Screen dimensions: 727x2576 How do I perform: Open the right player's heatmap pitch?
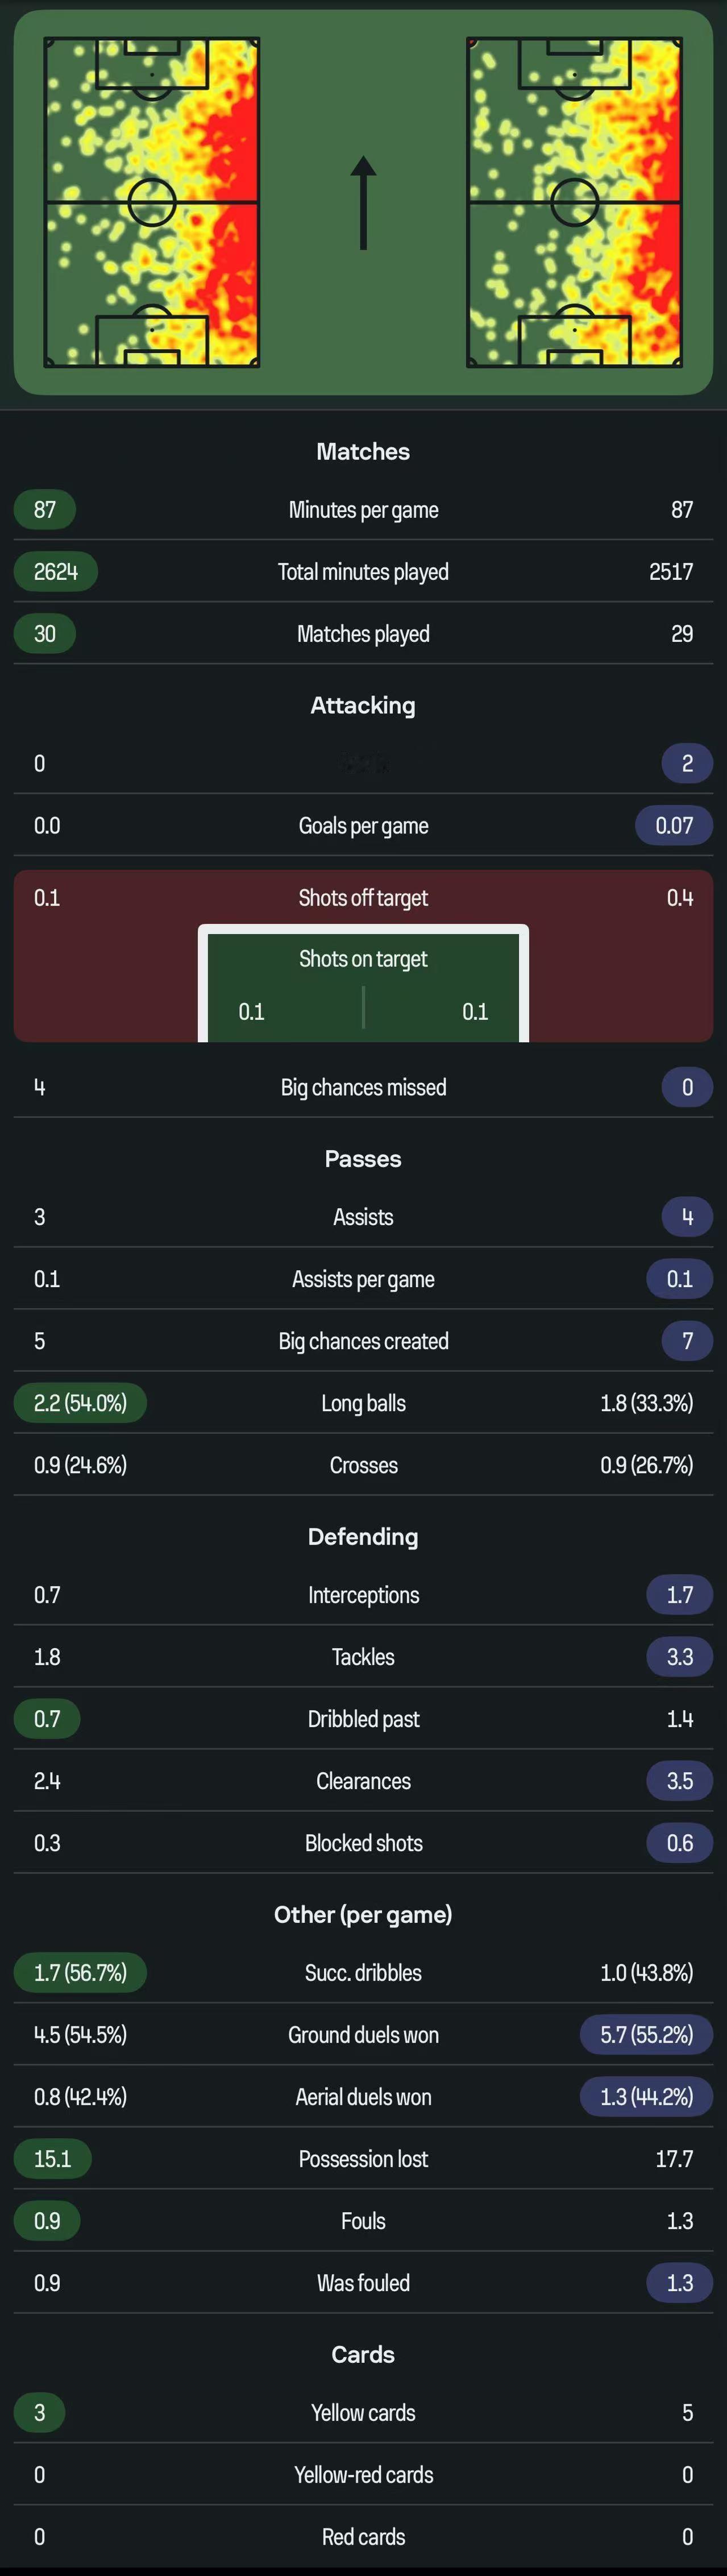[x=574, y=203]
